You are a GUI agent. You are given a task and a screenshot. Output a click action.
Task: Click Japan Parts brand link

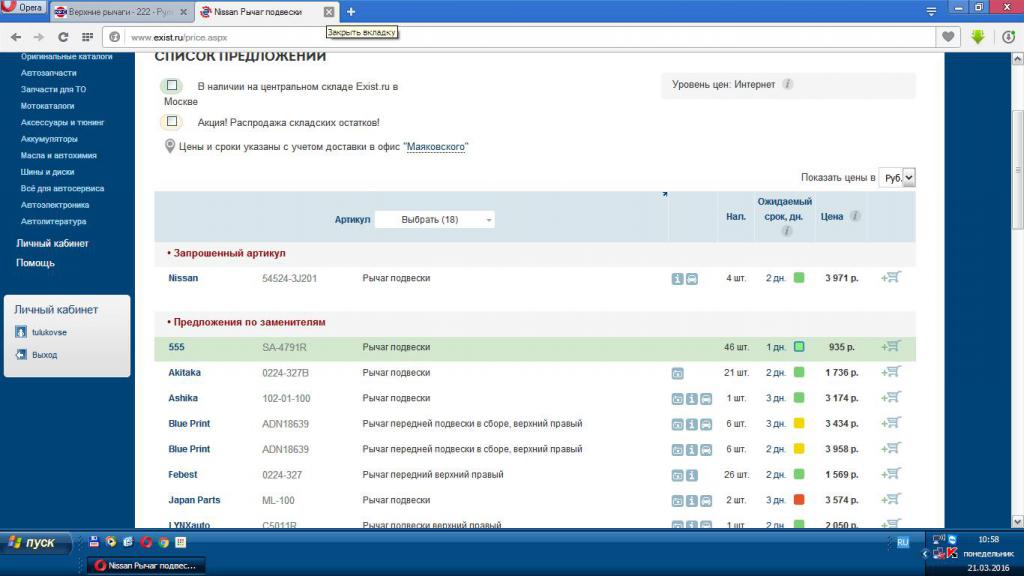pyautogui.click(x=194, y=500)
